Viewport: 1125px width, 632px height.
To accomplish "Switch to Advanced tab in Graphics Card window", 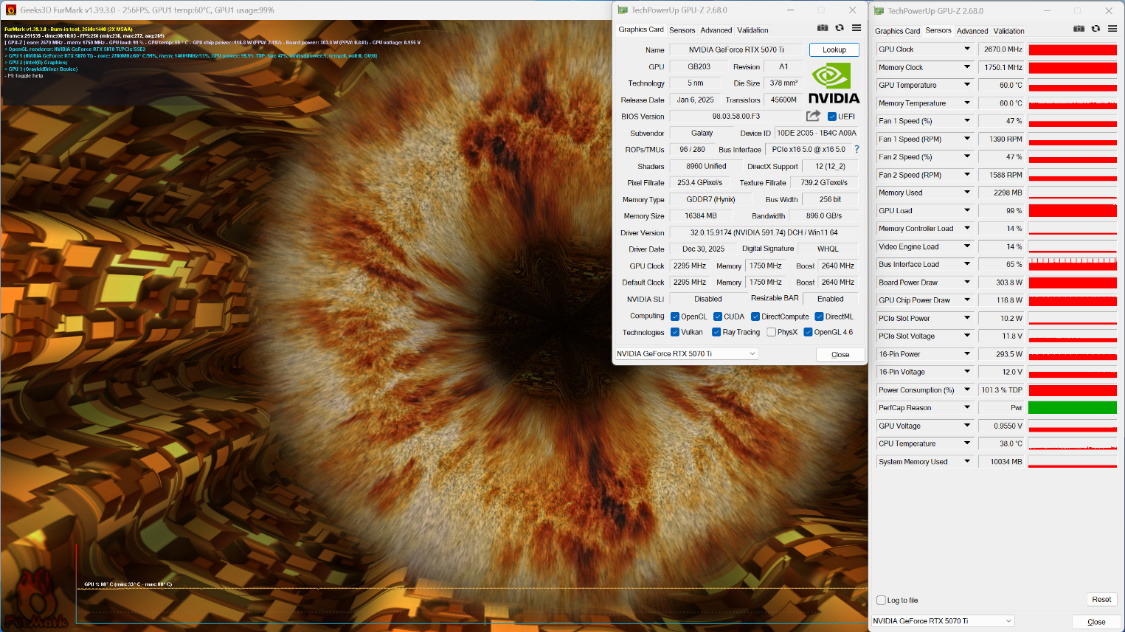I will tap(716, 30).
